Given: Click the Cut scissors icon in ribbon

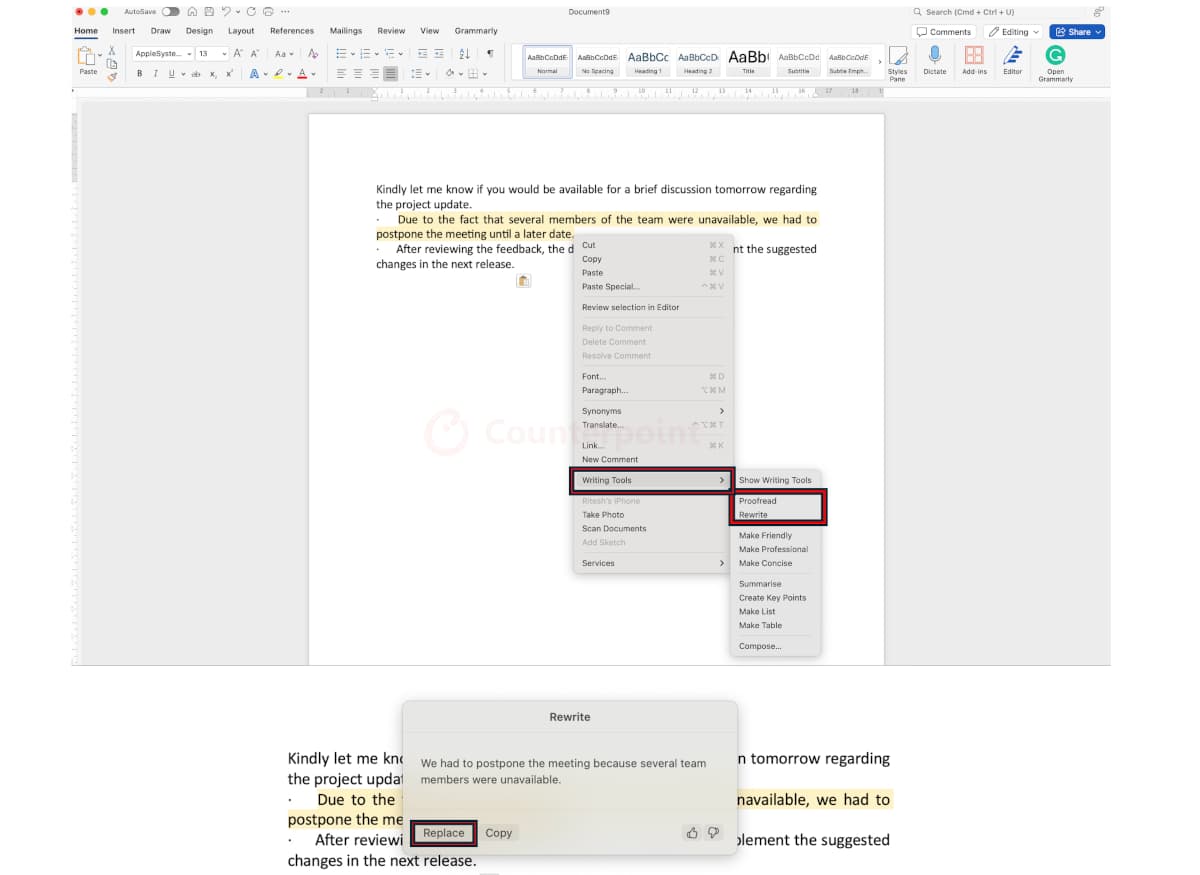Looking at the screenshot, I should click(112, 51).
